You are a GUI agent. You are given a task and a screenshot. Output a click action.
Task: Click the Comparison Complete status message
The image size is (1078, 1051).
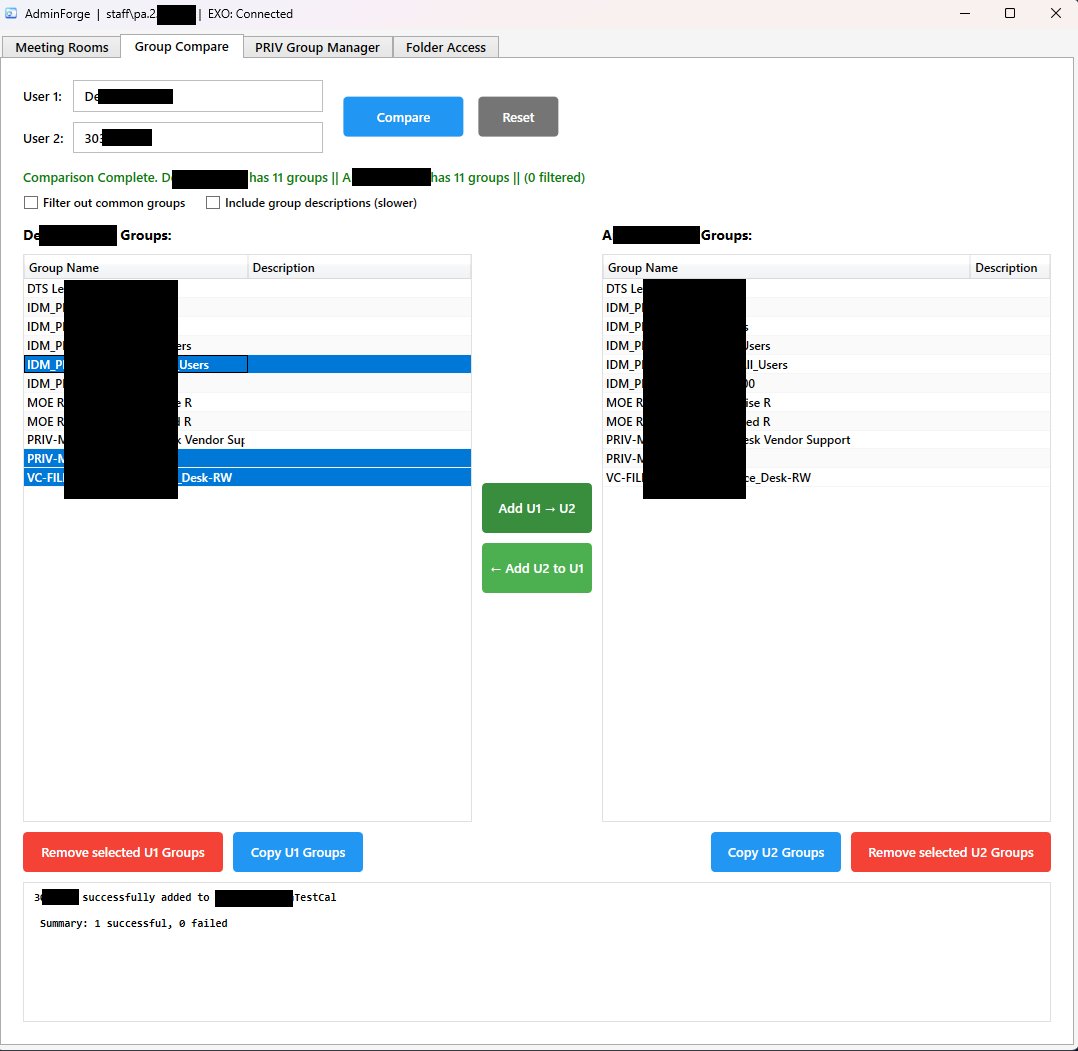304,177
